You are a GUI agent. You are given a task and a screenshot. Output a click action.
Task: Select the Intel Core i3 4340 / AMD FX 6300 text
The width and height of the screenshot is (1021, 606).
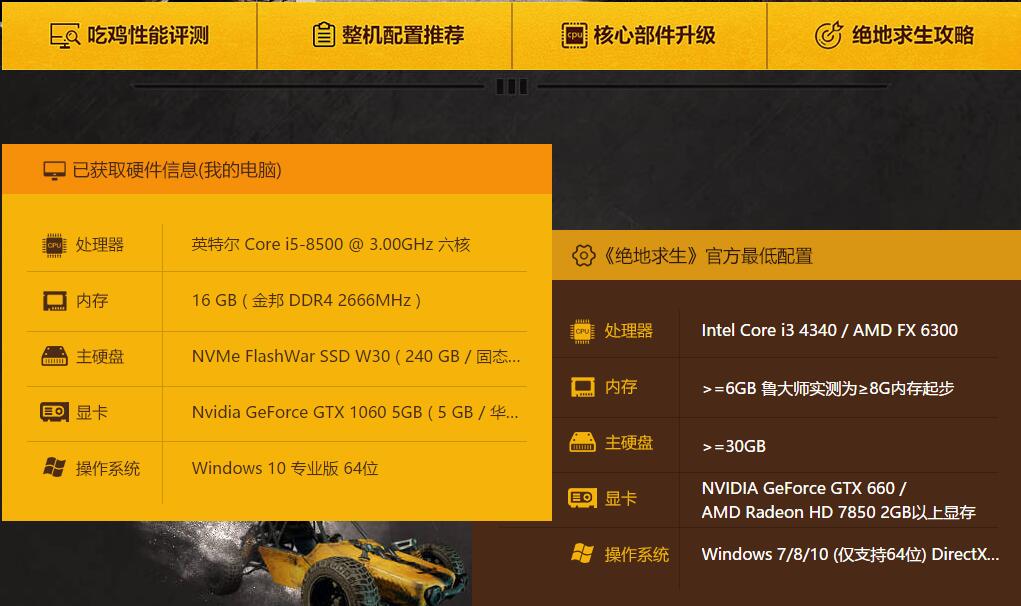(x=830, y=330)
